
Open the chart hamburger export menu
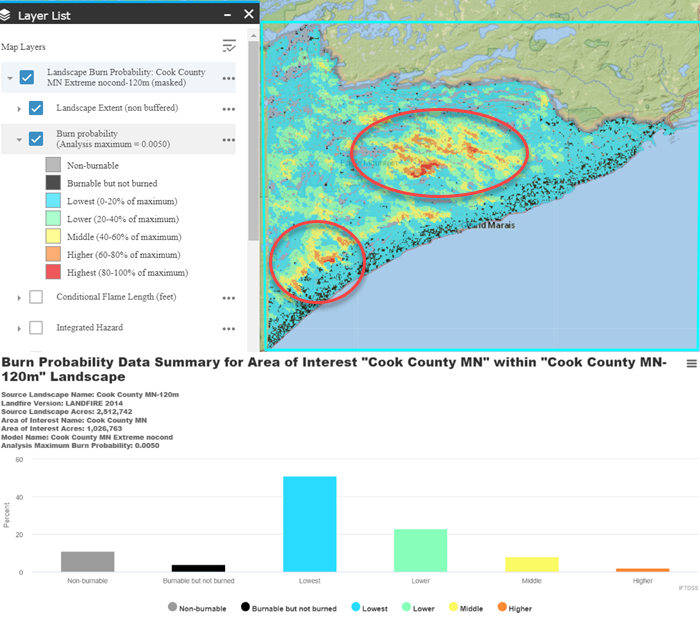click(690, 365)
